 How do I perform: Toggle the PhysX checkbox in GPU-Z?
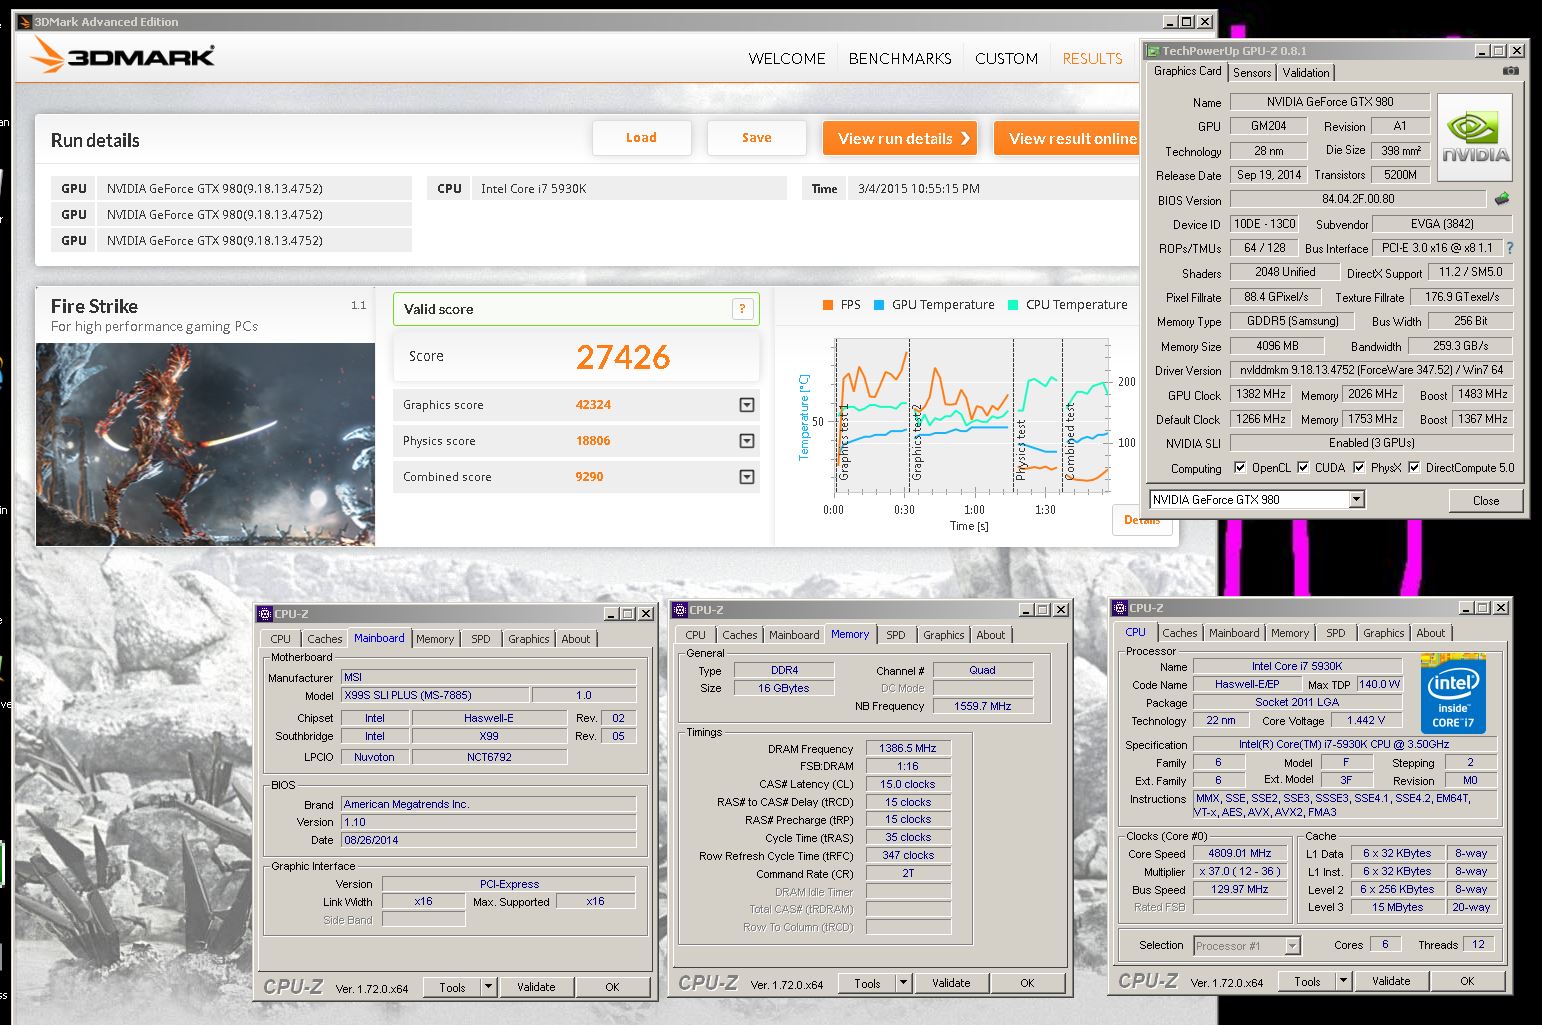1359,467
